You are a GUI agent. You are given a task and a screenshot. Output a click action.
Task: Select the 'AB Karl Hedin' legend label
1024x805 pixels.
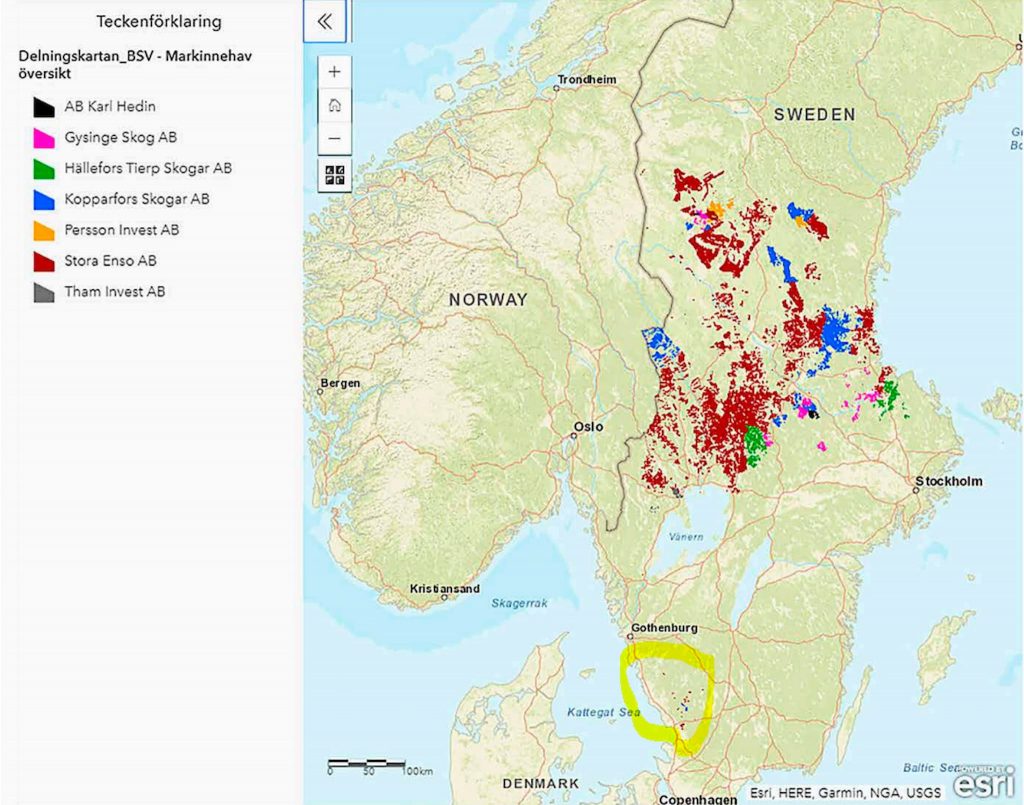pyautogui.click(x=110, y=106)
